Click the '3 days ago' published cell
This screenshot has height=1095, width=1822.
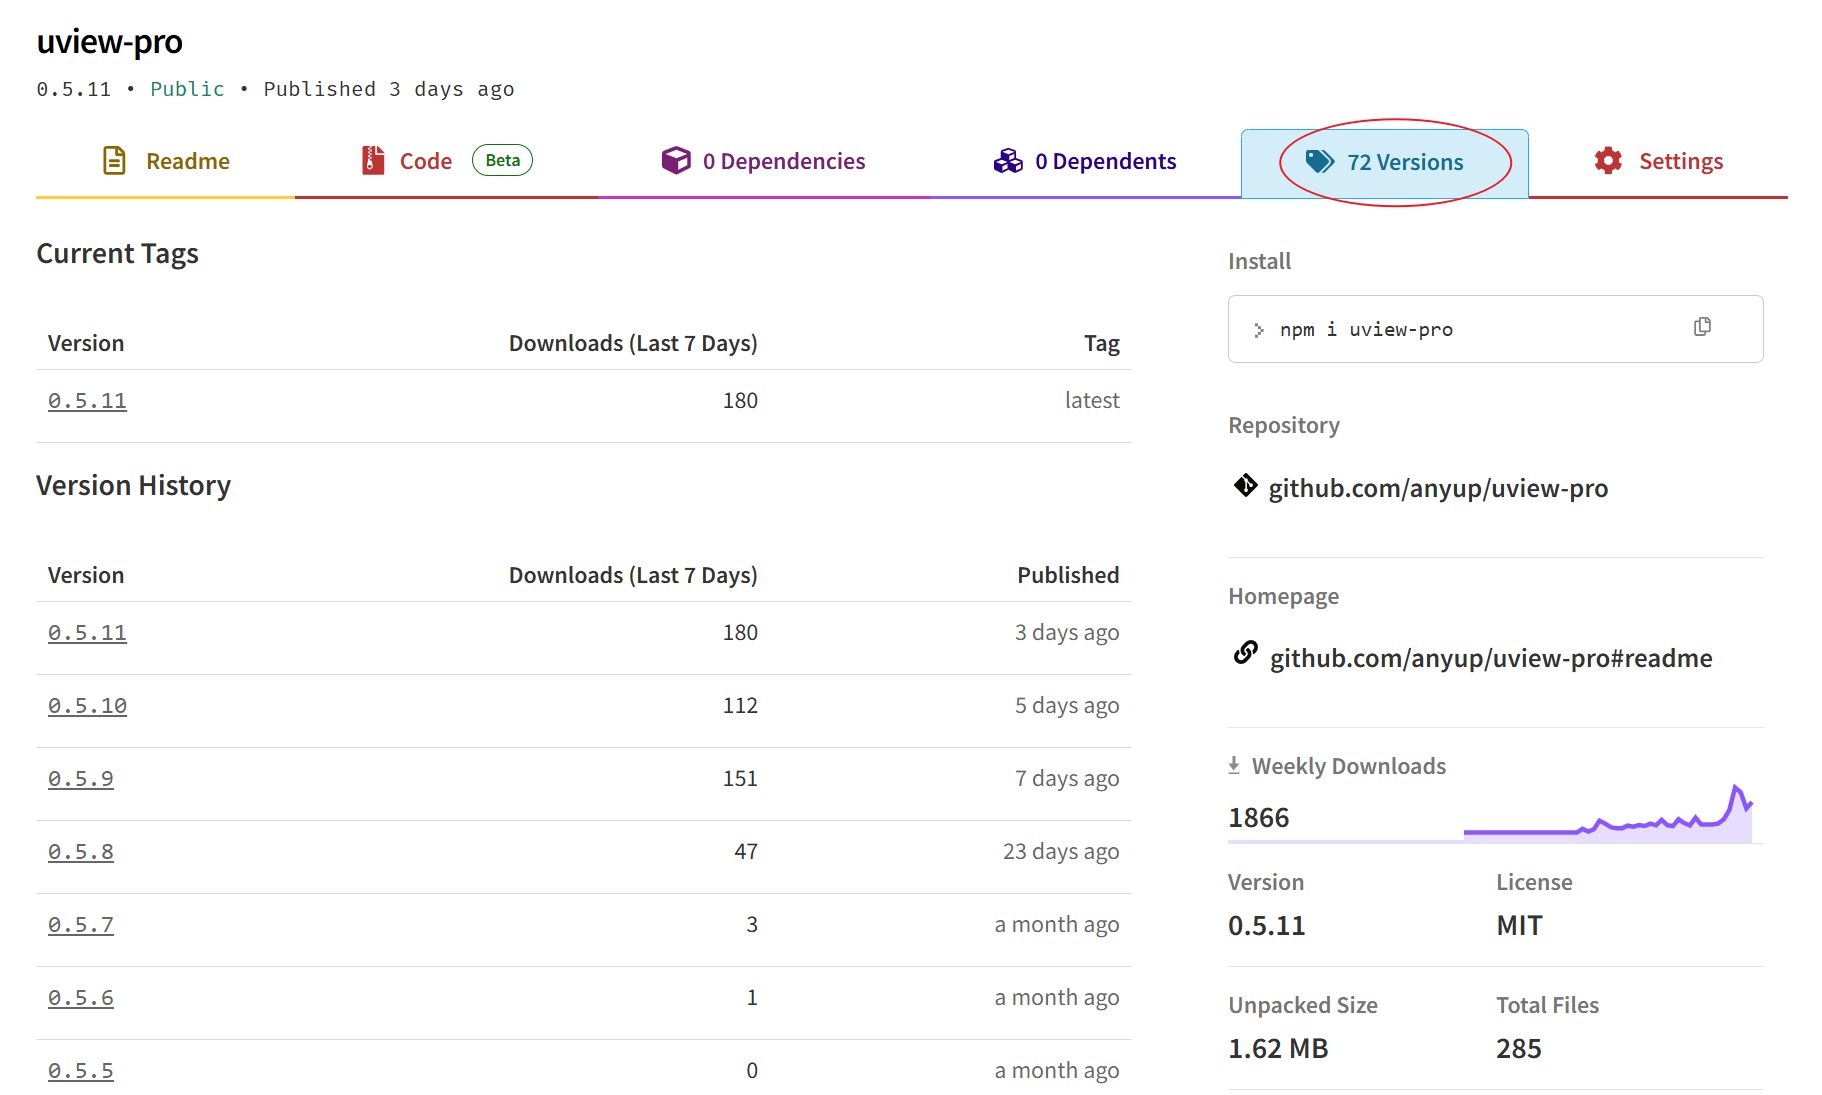point(1067,633)
